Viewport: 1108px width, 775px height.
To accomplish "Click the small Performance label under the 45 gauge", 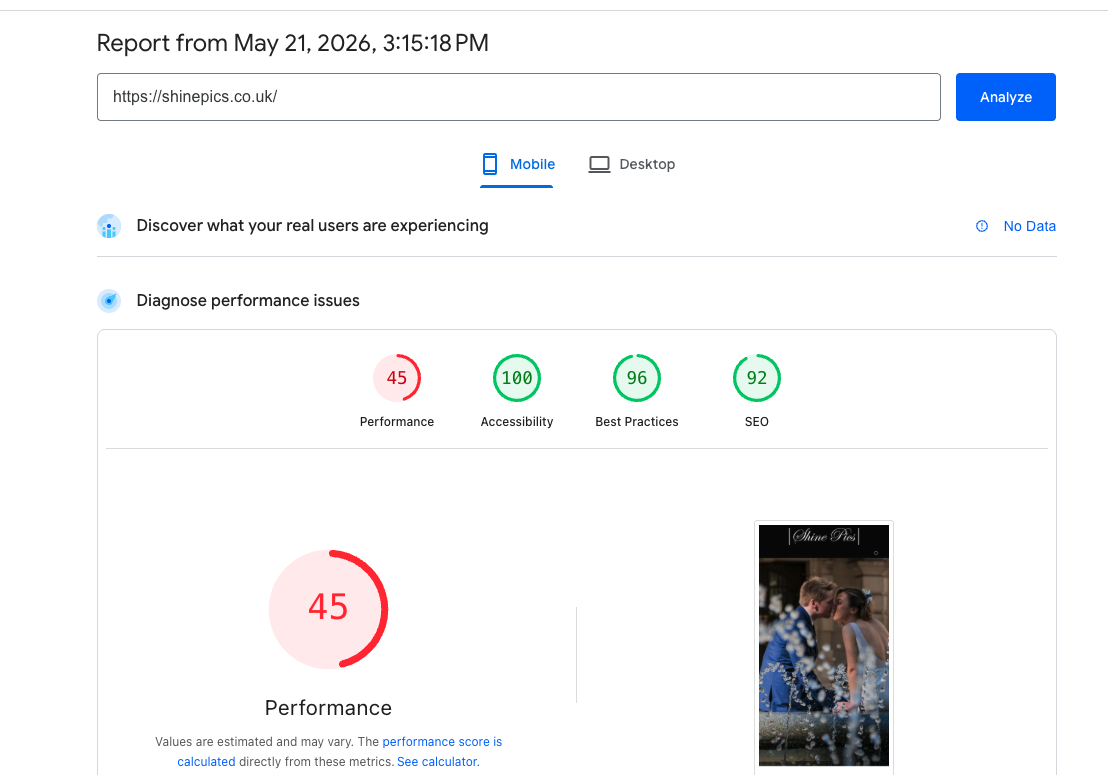I will coord(396,422).
